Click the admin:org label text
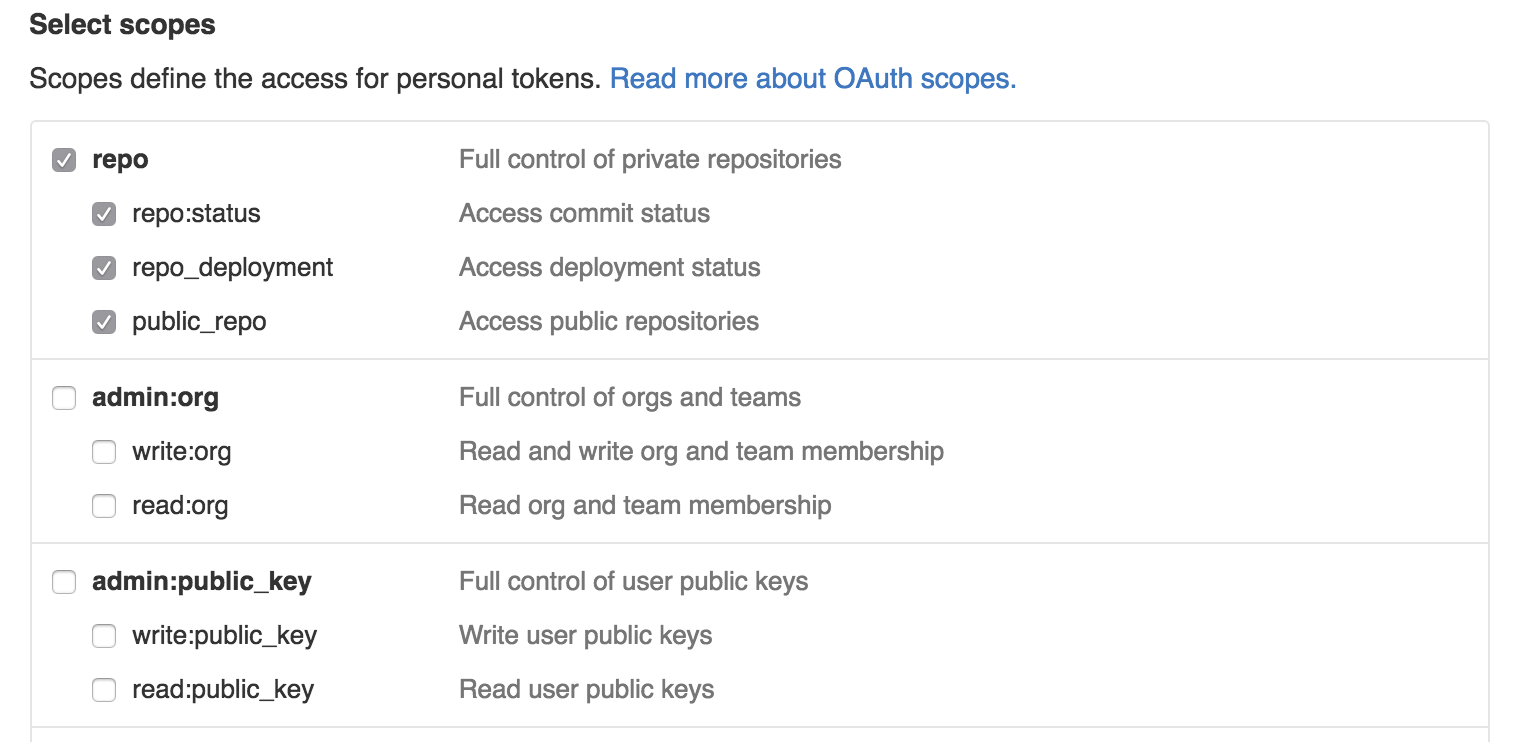1520x742 pixels. click(x=155, y=397)
